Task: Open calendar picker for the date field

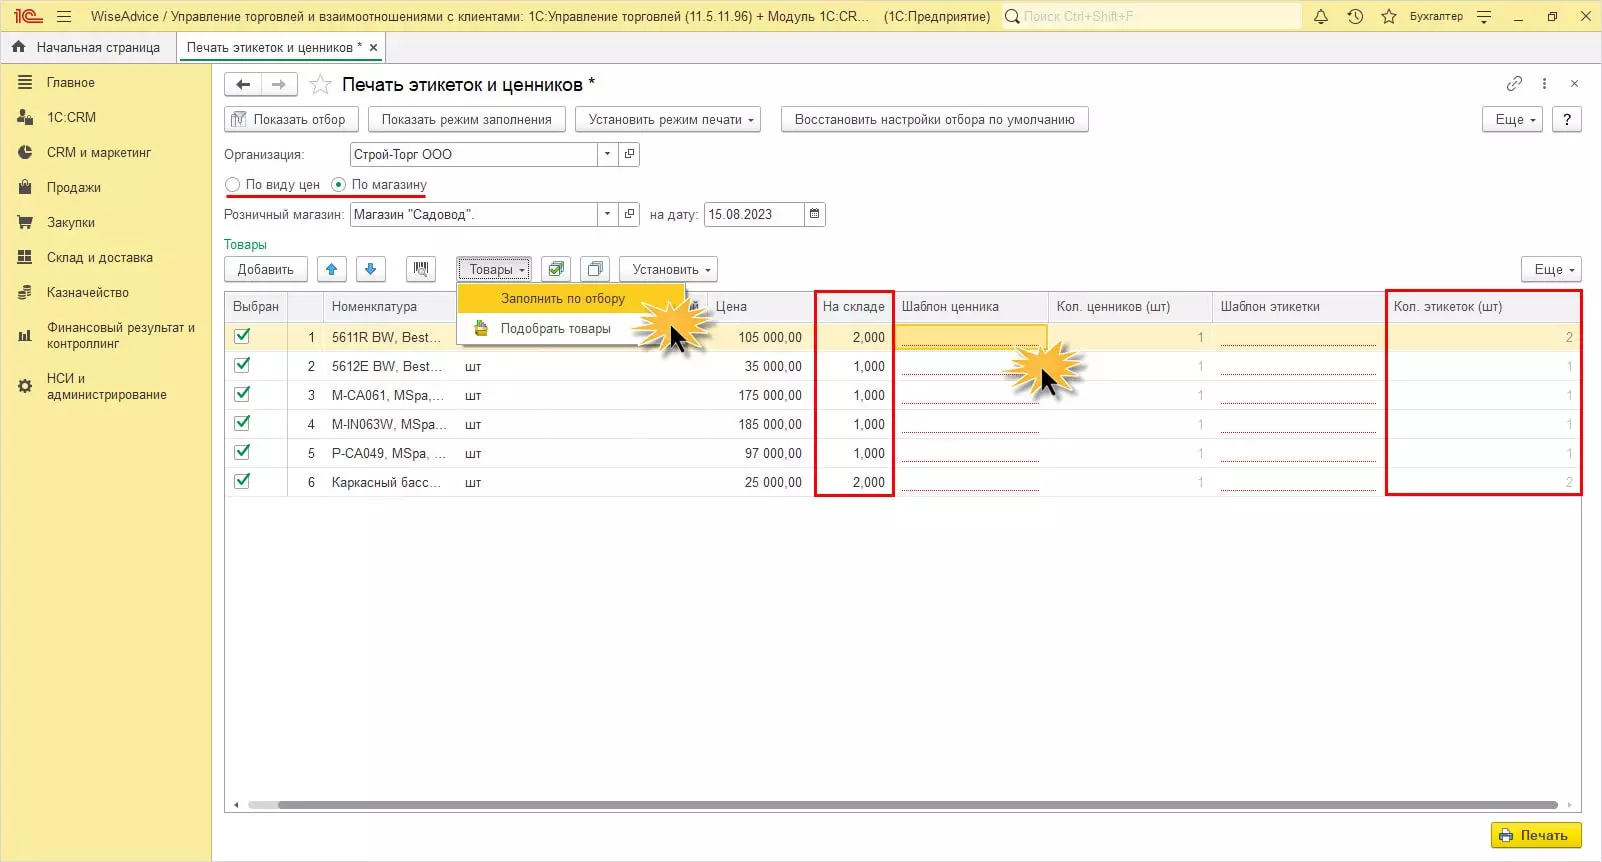Action: pos(815,214)
